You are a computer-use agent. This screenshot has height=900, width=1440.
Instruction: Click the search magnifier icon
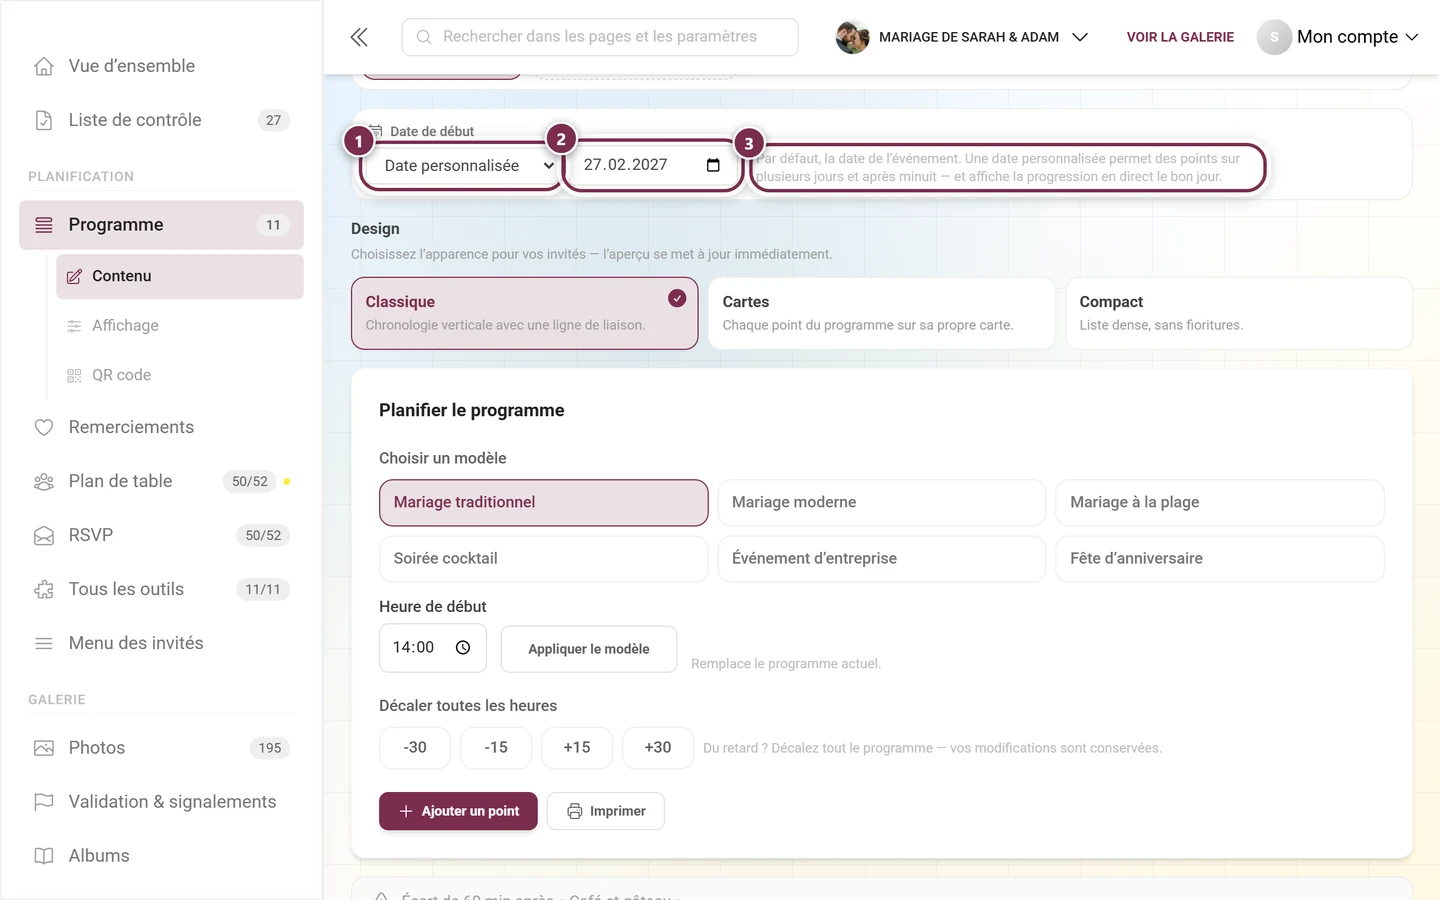424,37
